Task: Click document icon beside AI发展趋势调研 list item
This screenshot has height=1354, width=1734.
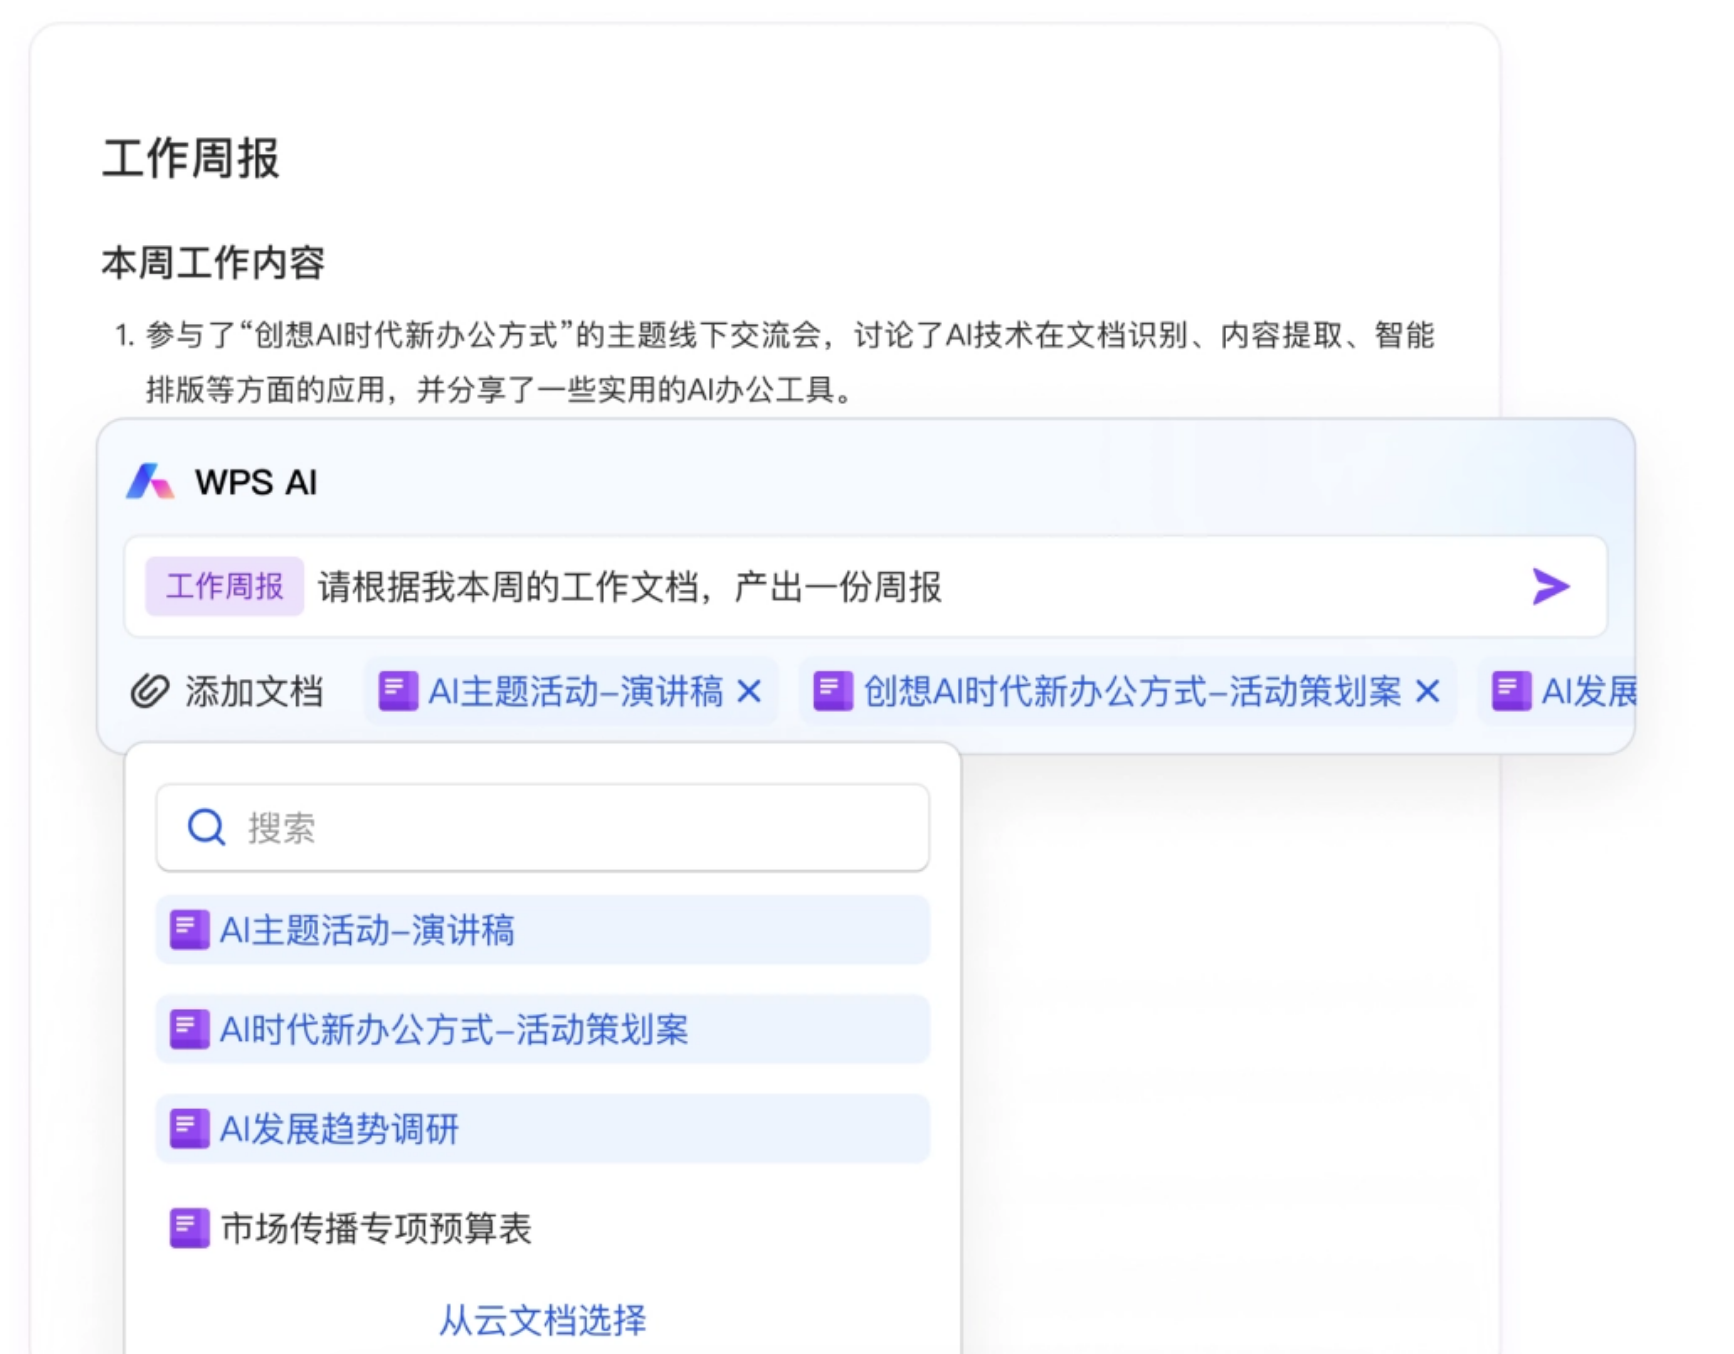Action: coord(189,1129)
